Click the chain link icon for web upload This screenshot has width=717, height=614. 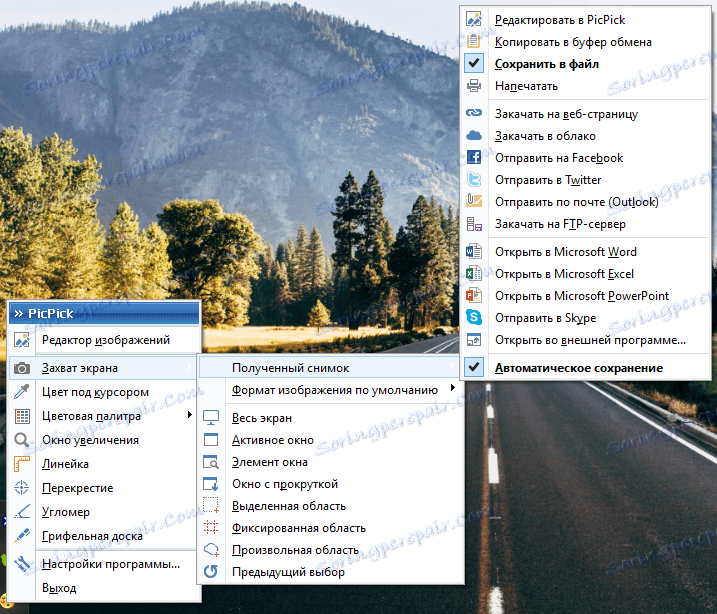click(474, 113)
